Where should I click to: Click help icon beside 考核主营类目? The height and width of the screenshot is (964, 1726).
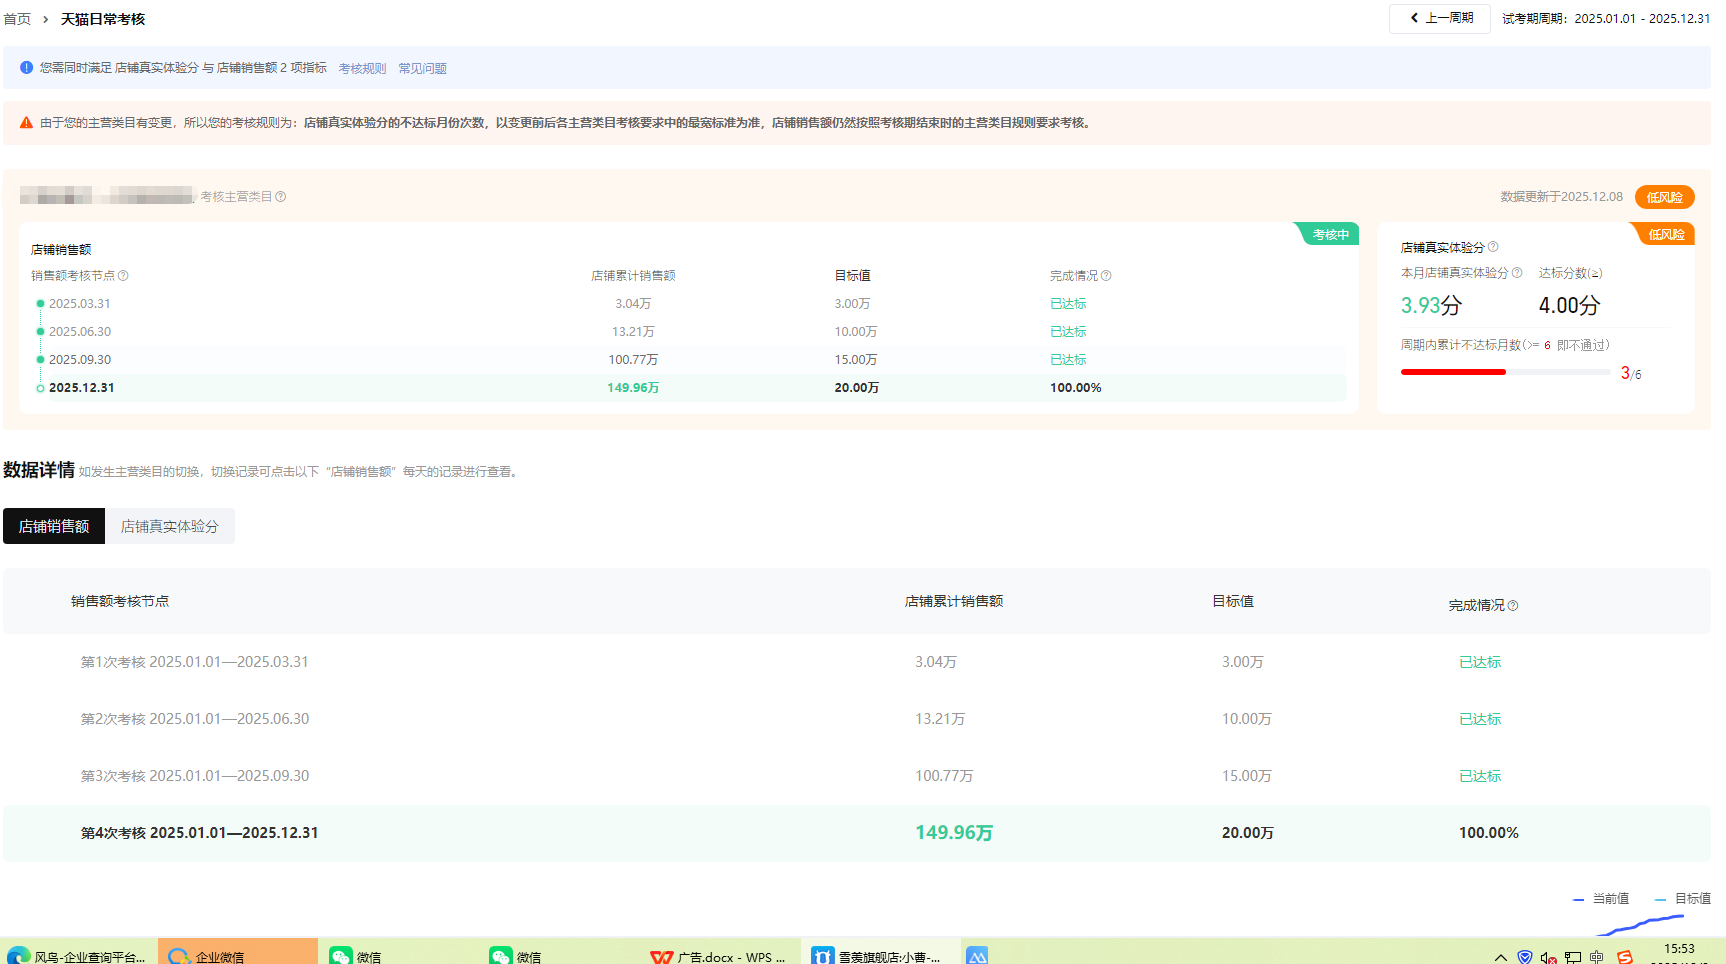[x=281, y=197]
